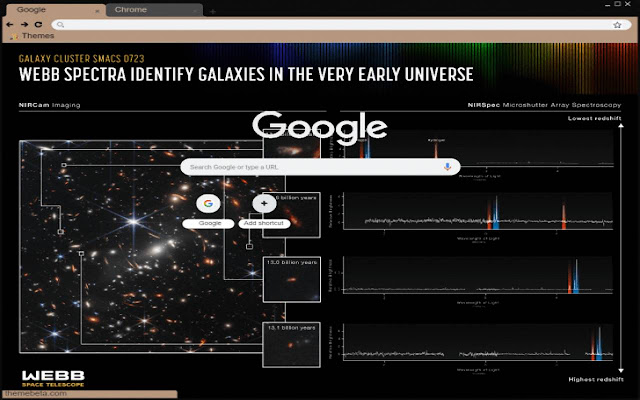Screen dimensions: 640x400
Task: Click the Add shortcut label
Action: pyautogui.click(x=264, y=223)
